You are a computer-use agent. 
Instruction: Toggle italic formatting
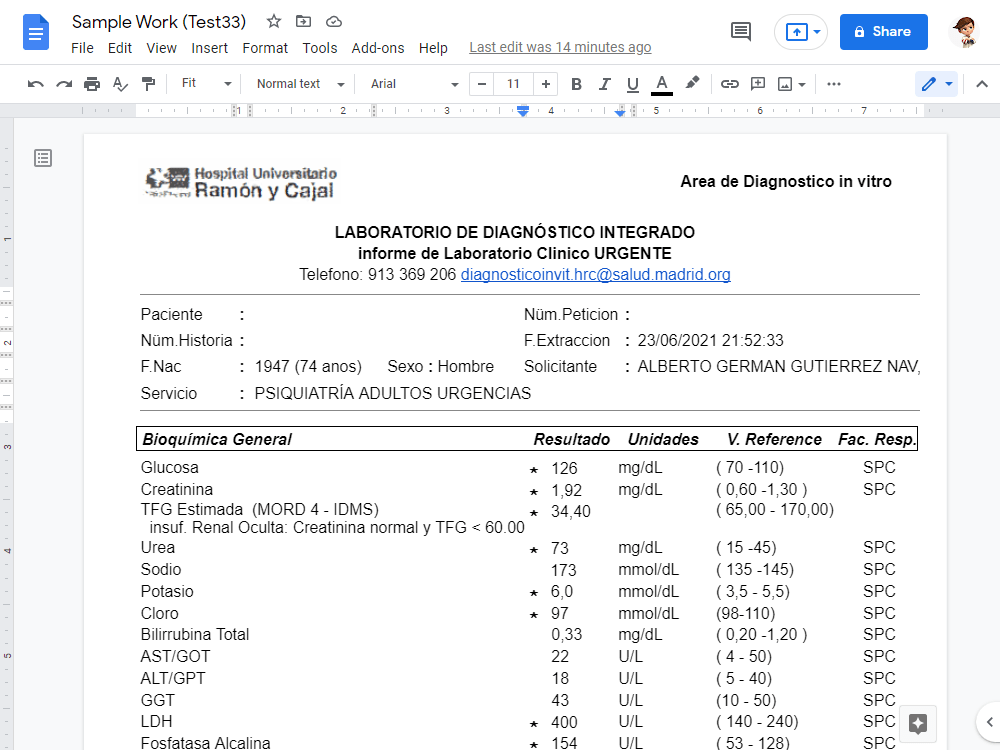click(604, 84)
